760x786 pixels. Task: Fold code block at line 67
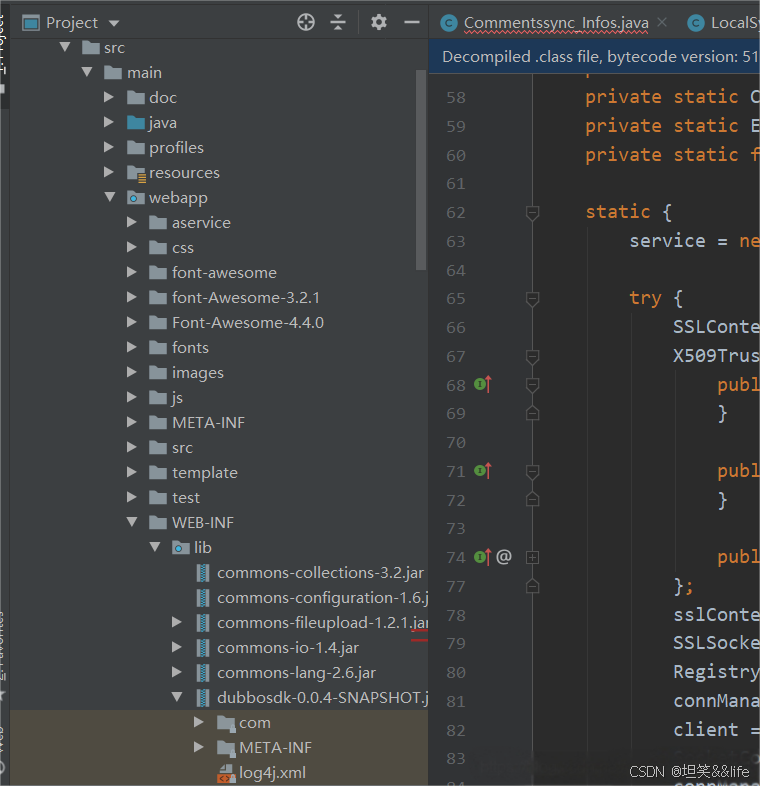coord(532,357)
